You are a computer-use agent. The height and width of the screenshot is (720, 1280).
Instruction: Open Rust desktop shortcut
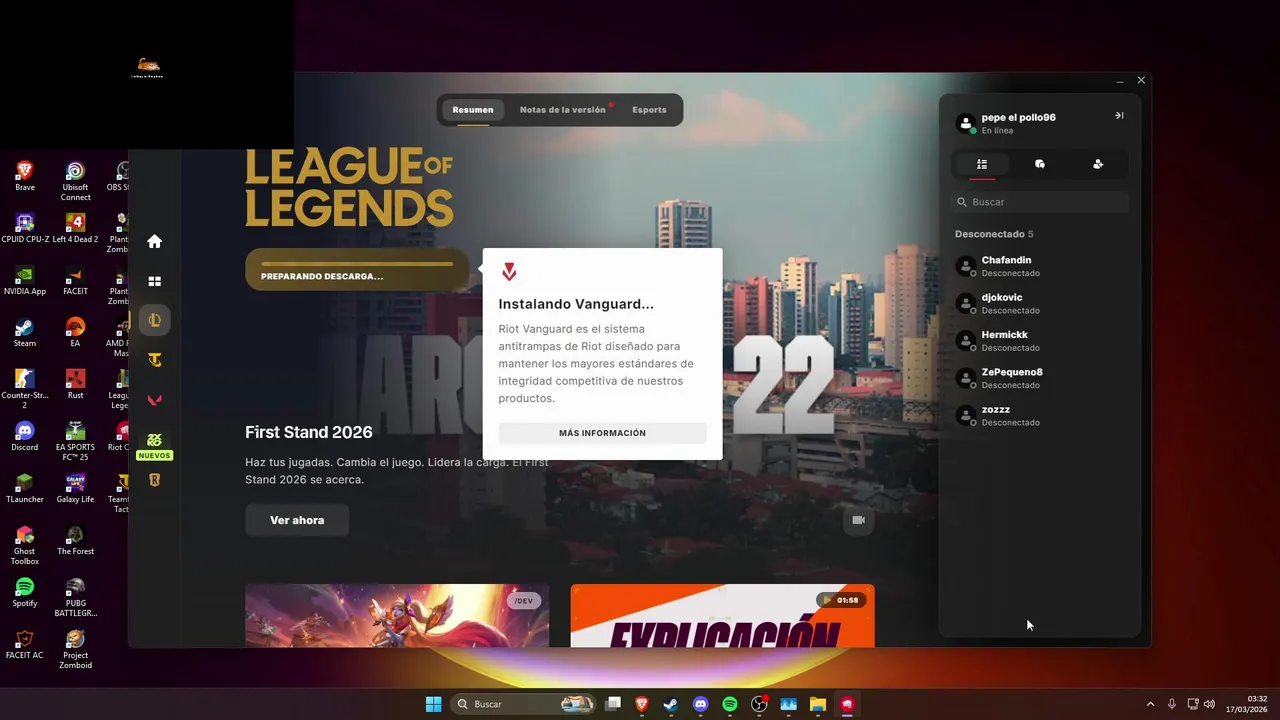click(x=75, y=384)
